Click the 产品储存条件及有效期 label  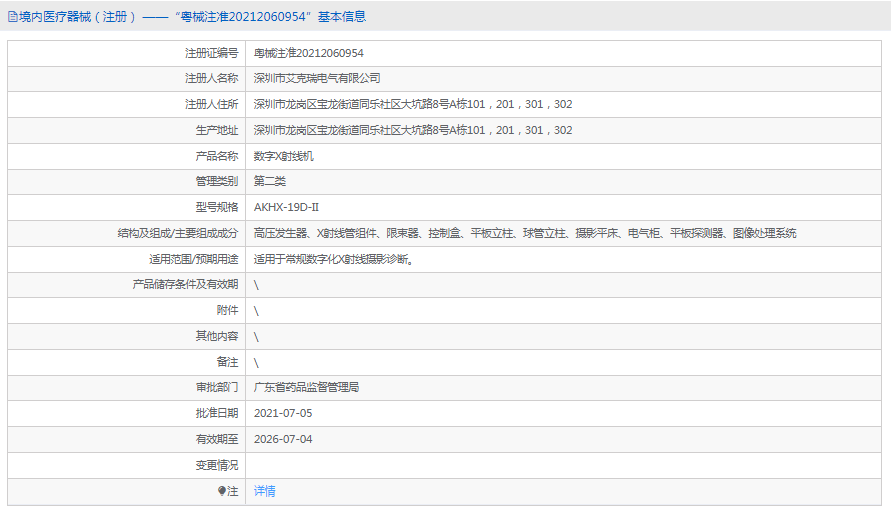185,284
